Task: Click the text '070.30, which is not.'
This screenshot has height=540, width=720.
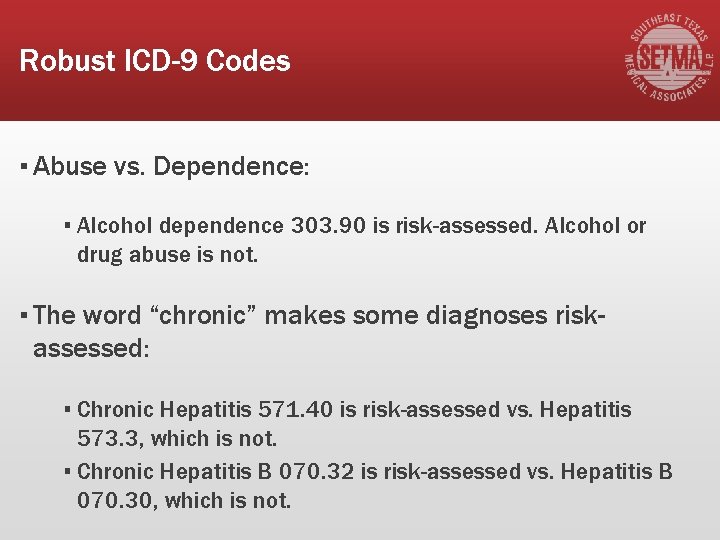Action: click(x=184, y=500)
